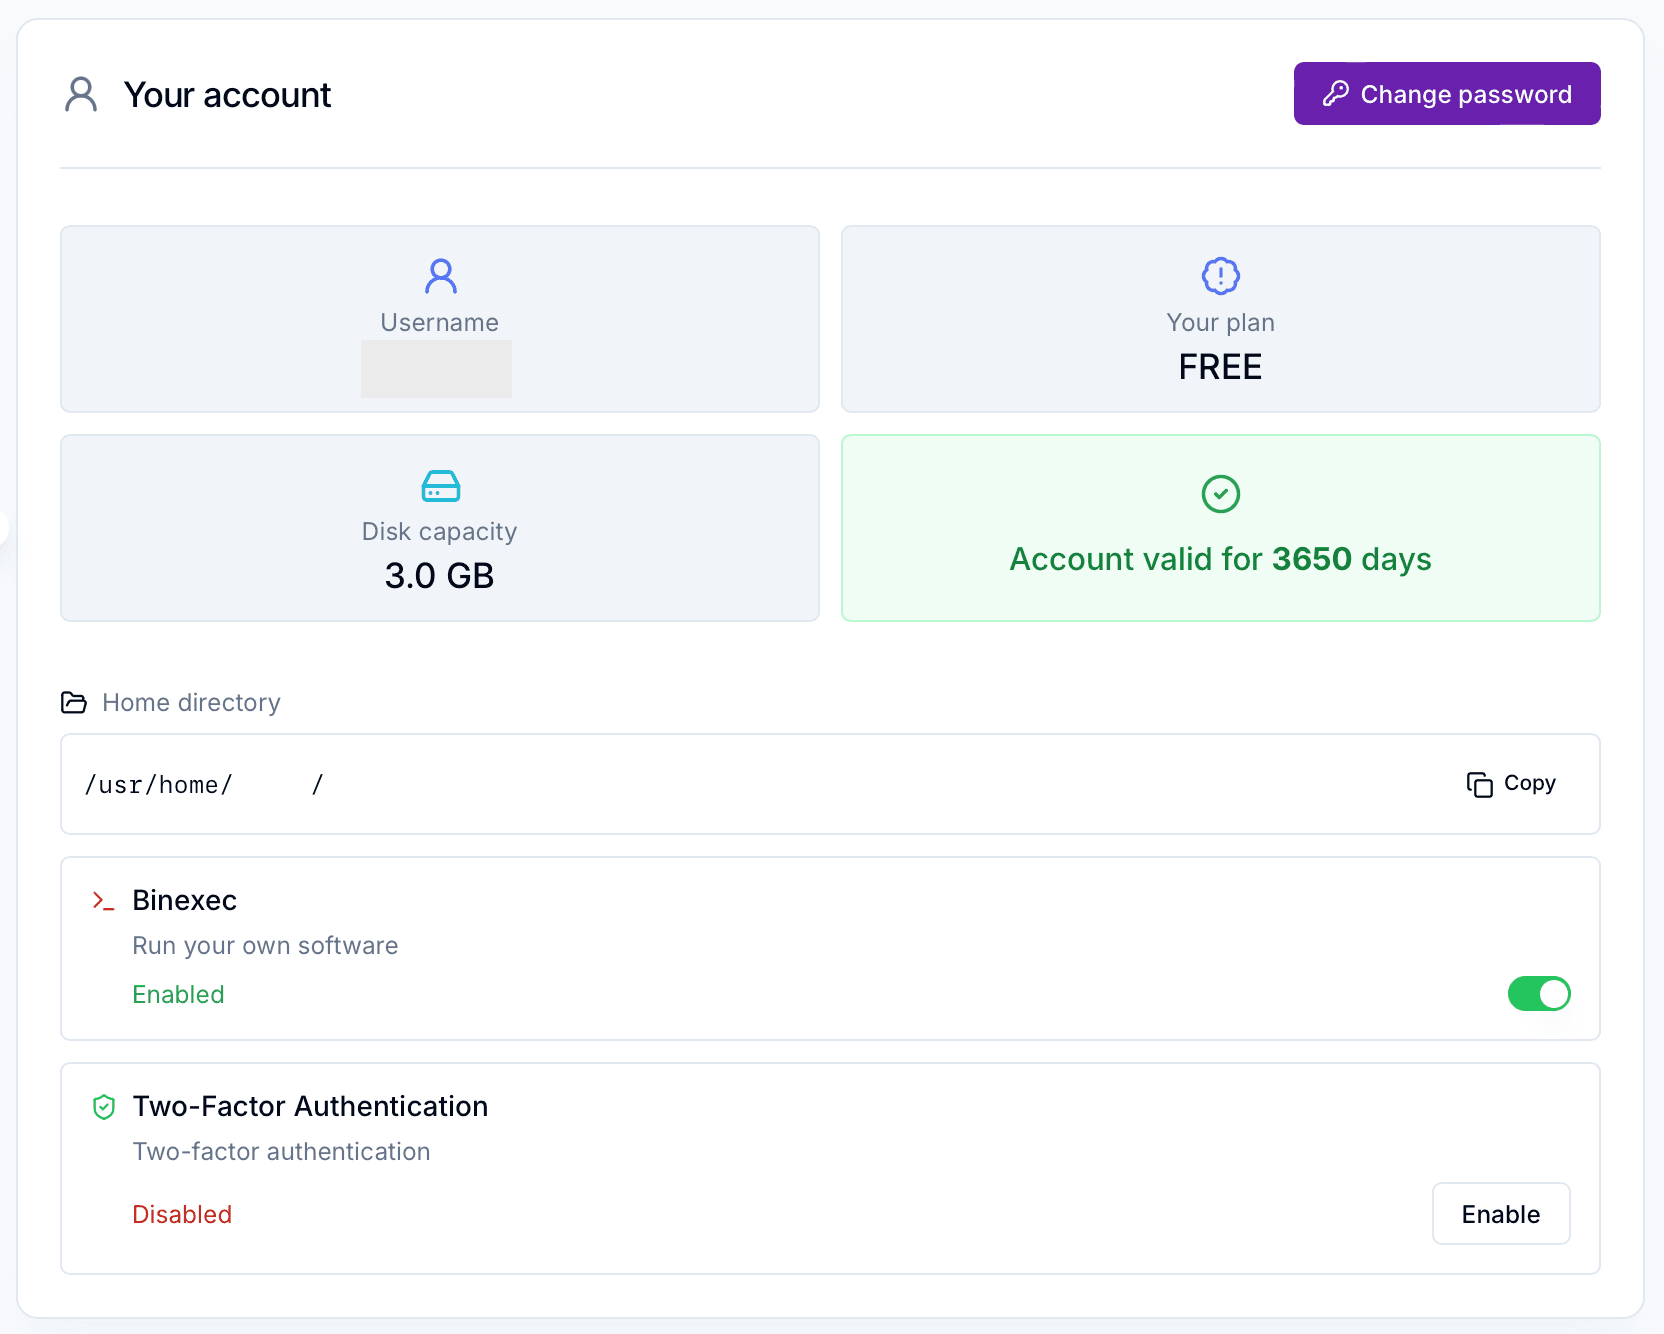Click the FREE plan value
1664x1334 pixels.
(x=1220, y=367)
